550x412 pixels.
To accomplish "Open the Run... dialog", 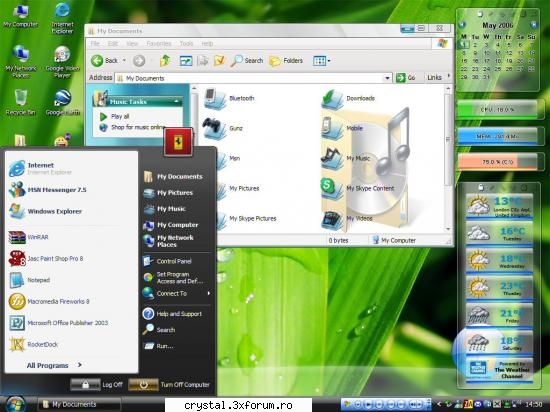I will point(159,346).
